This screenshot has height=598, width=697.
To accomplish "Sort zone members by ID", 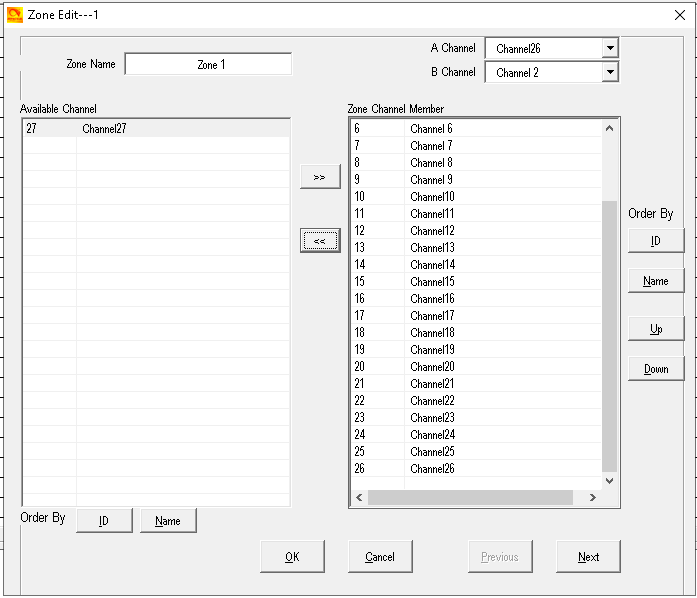I will click(x=656, y=241).
